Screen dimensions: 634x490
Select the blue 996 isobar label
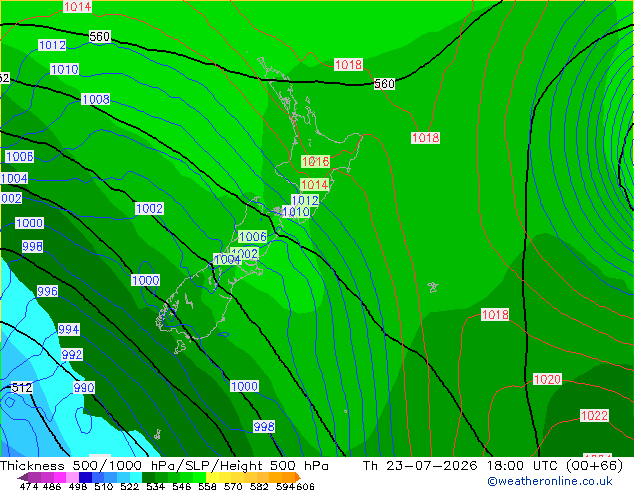tap(47, 291)
